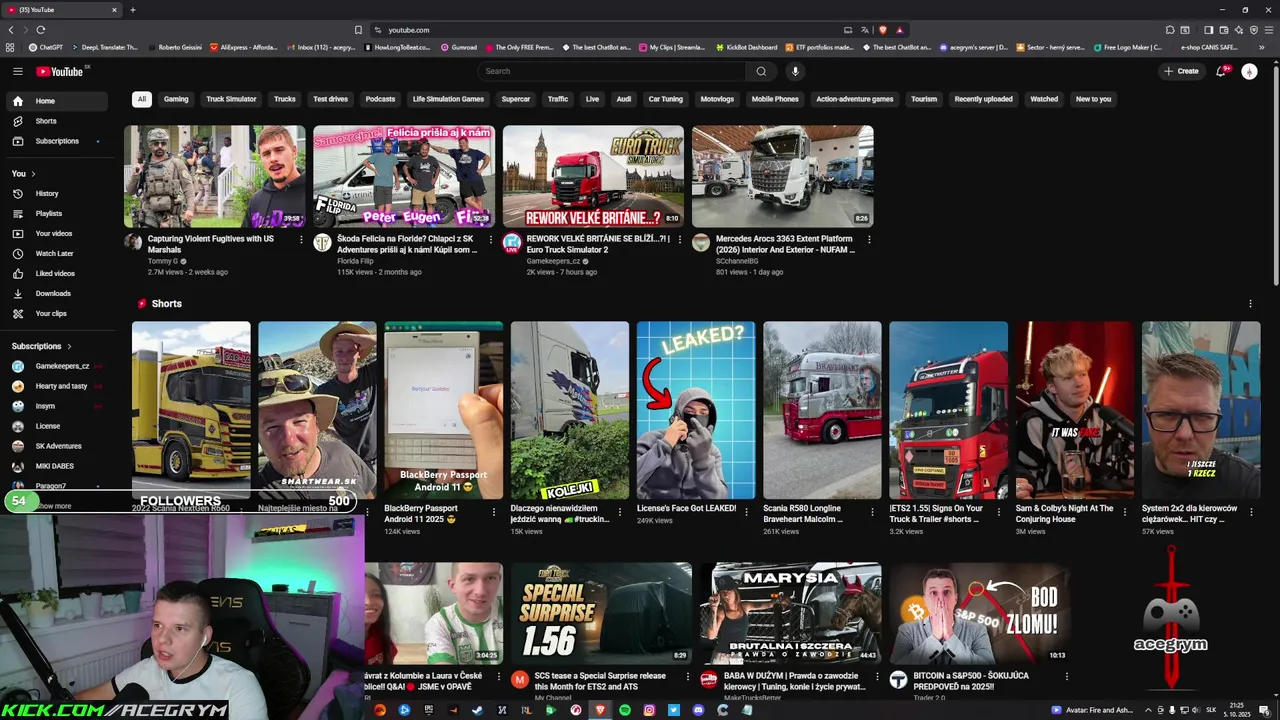Open options for Mercedes Arocs 3363 video
Screen dimensions: 1280x720
(x=869, y=240)
